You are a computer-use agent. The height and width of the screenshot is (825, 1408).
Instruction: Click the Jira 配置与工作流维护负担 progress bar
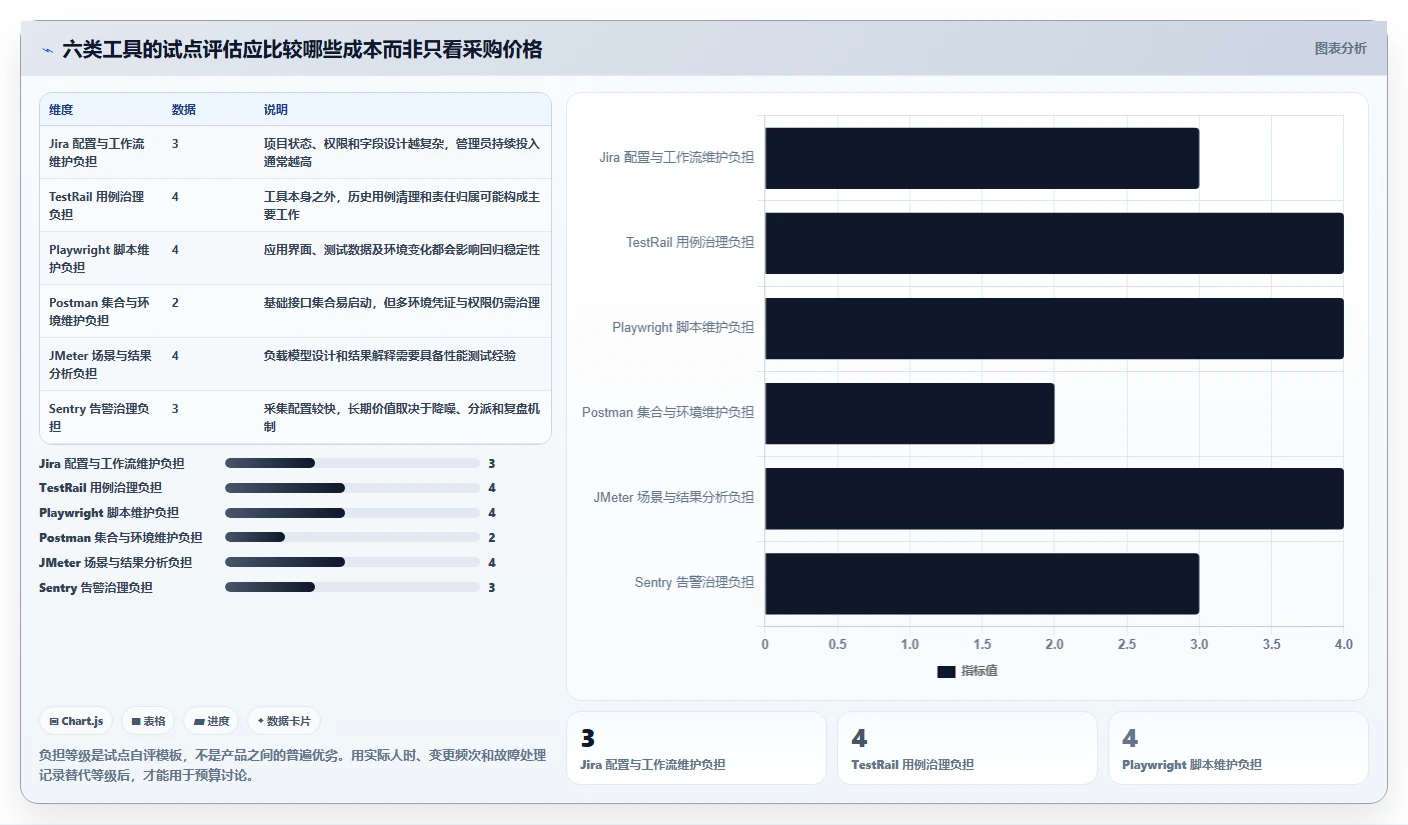(x=352, y=463)
